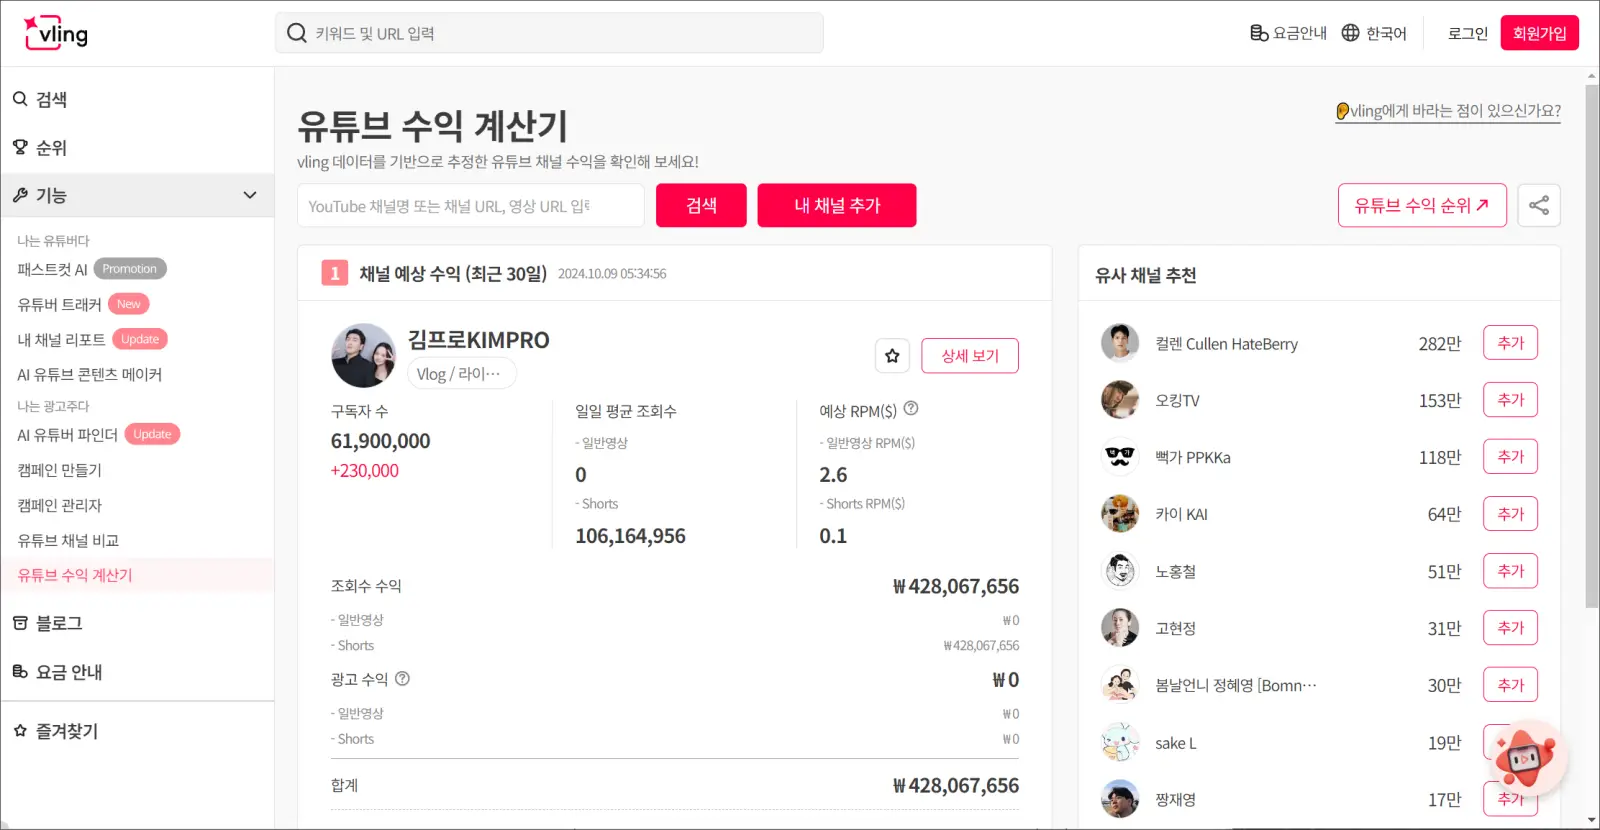Click 오킹TV channel avatar
This screenshot has width=1600, height=830.
click(1120, 400)
